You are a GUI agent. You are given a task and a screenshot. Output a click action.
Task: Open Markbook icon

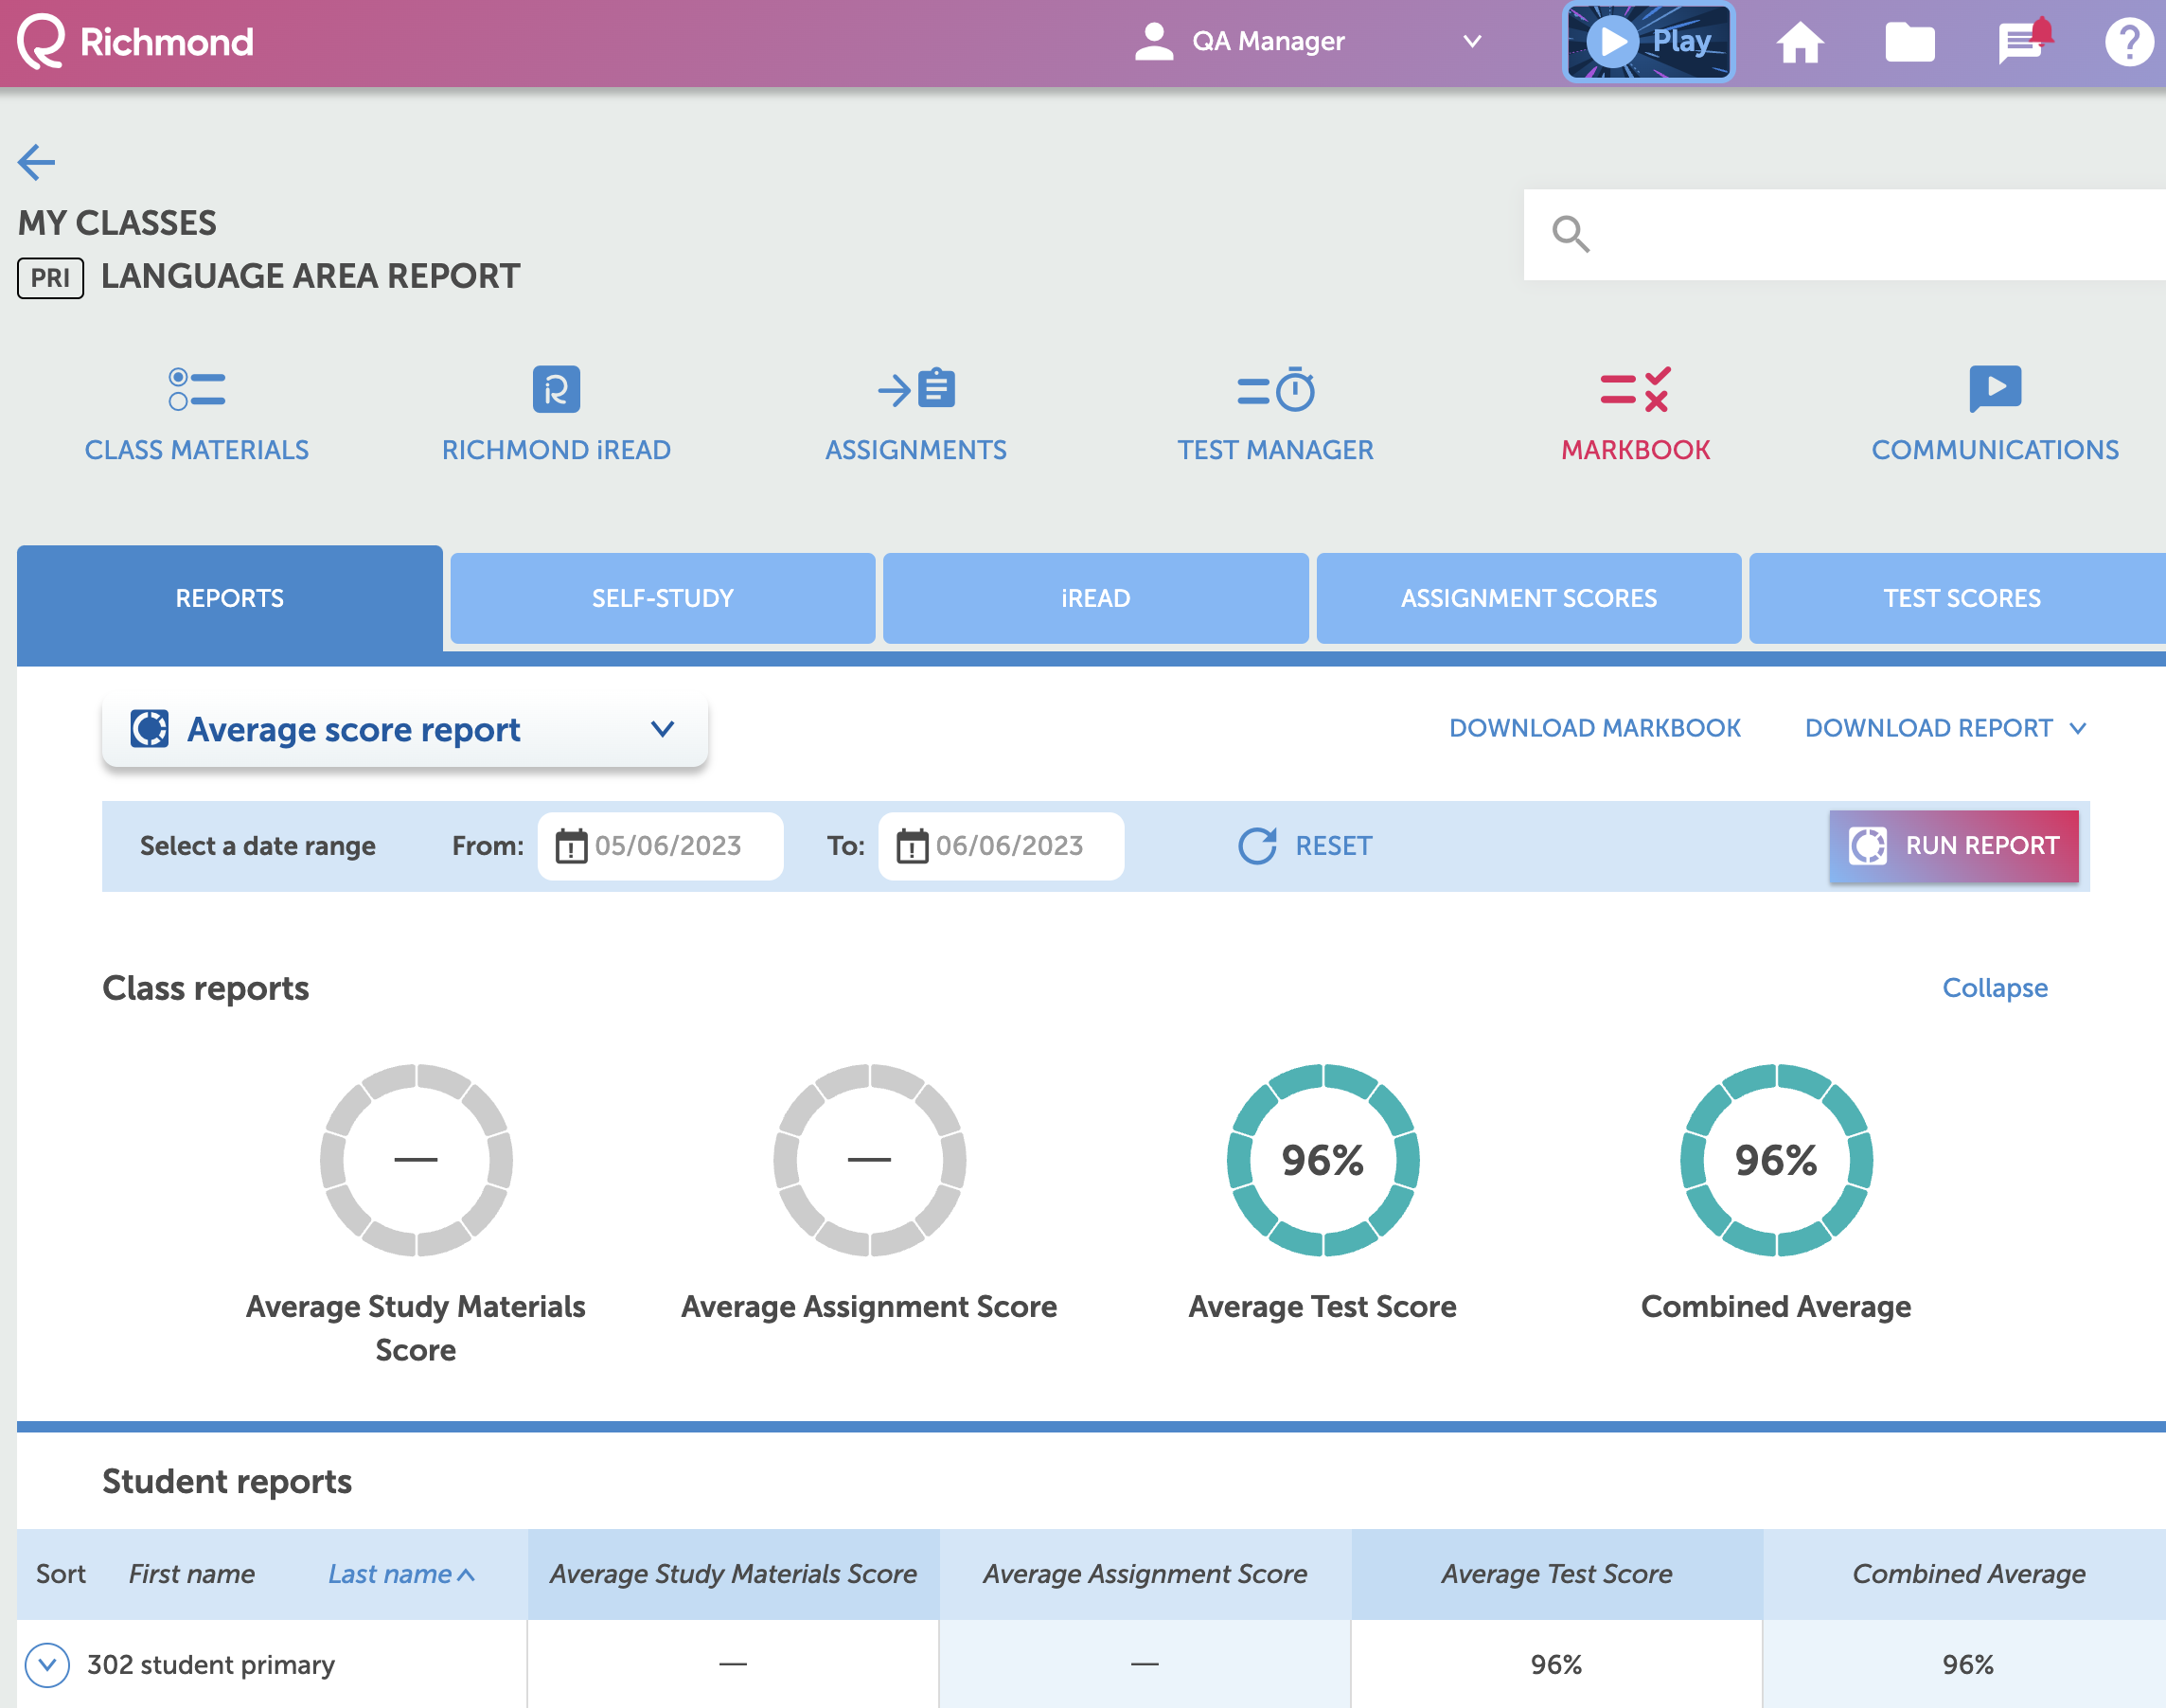[1635, 389]
